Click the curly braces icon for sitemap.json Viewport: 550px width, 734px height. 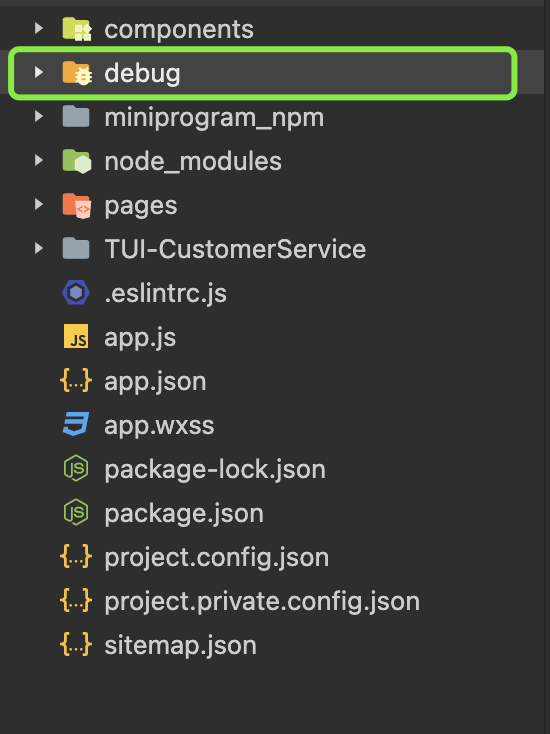point(76,645)
